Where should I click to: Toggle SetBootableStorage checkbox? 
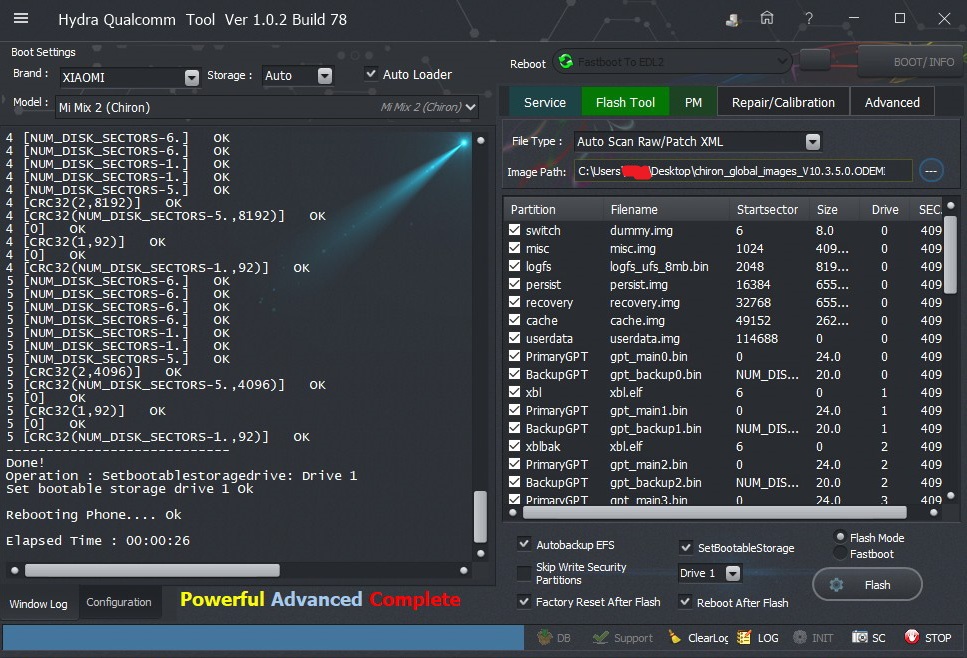click(685, 547)
